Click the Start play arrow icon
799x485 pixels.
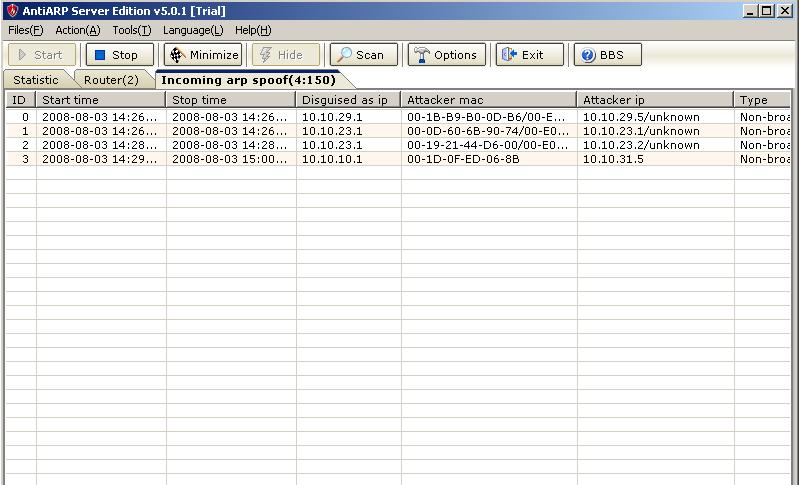click(22, 55)
